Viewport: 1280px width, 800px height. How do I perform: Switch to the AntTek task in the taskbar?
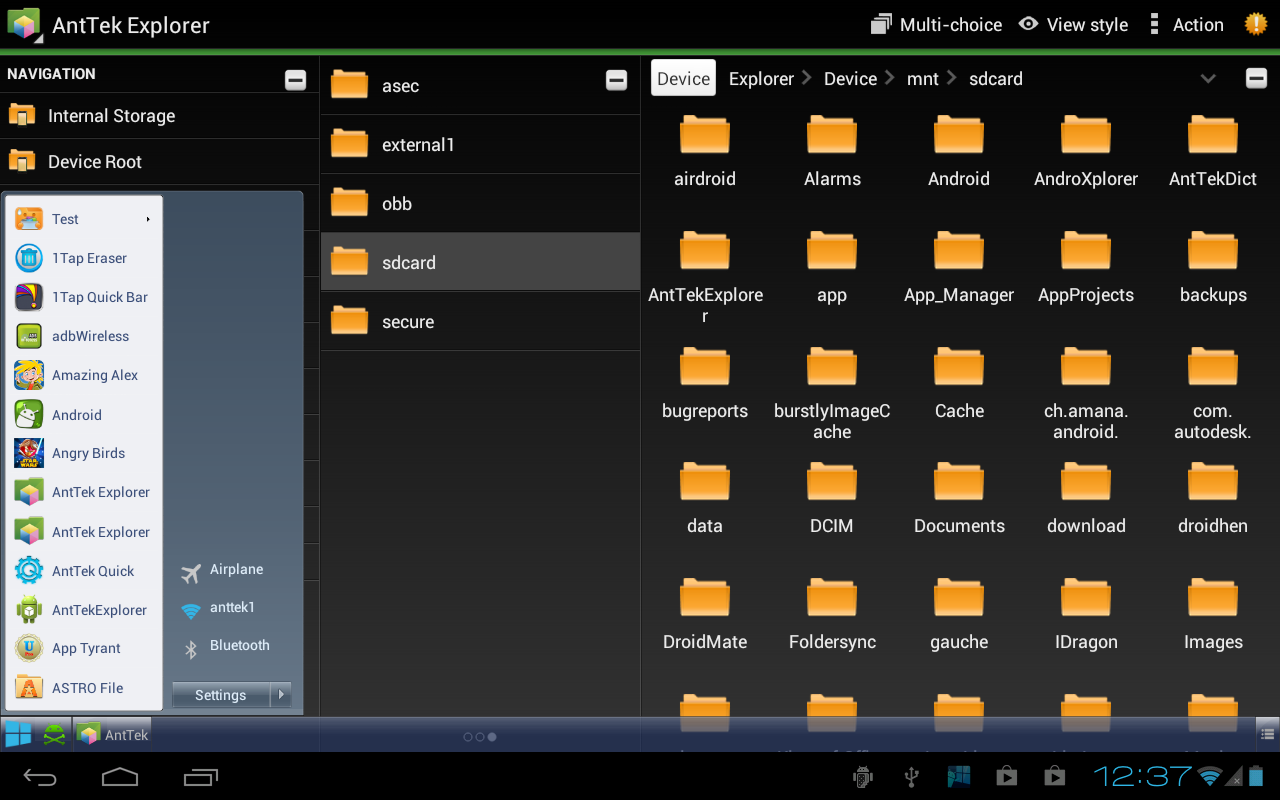(113, 735)
